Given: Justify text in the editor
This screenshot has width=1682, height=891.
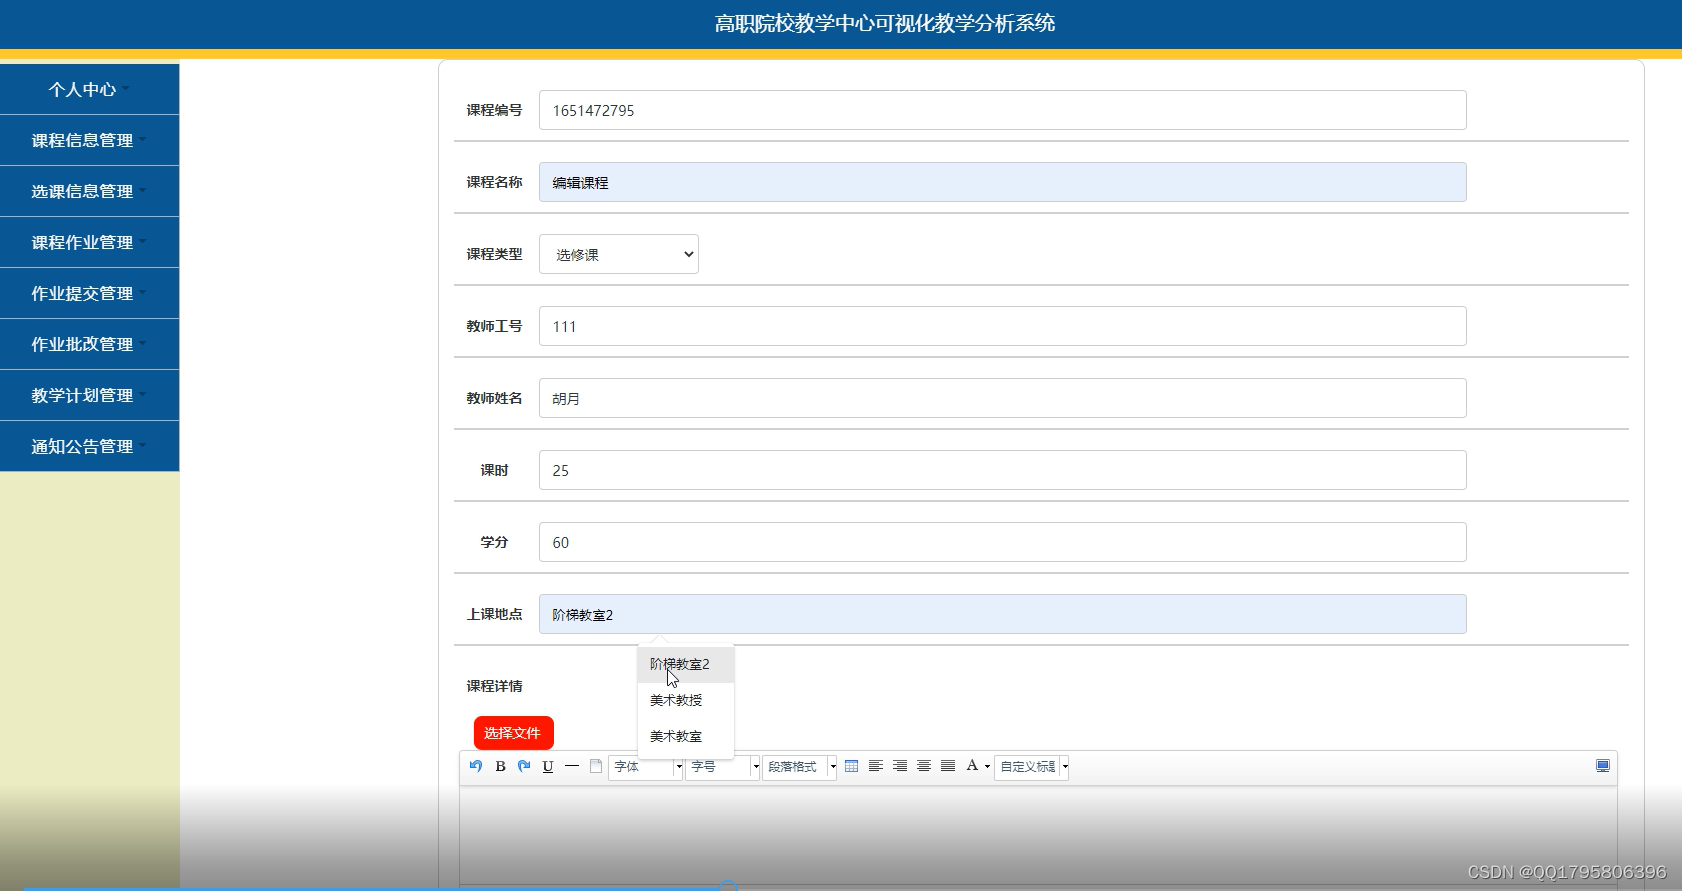Looking at the screenshot, I should [948, 766].
